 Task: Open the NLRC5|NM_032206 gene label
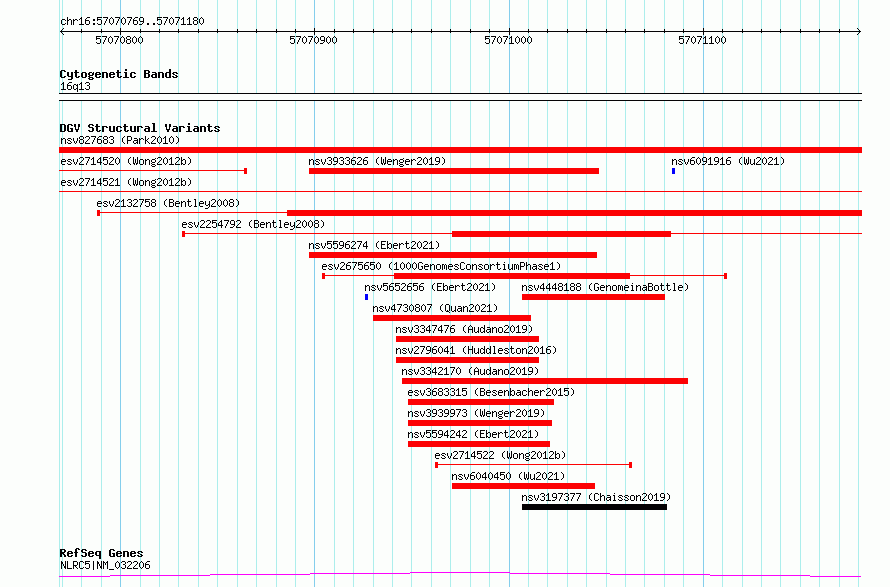[105, 565]
